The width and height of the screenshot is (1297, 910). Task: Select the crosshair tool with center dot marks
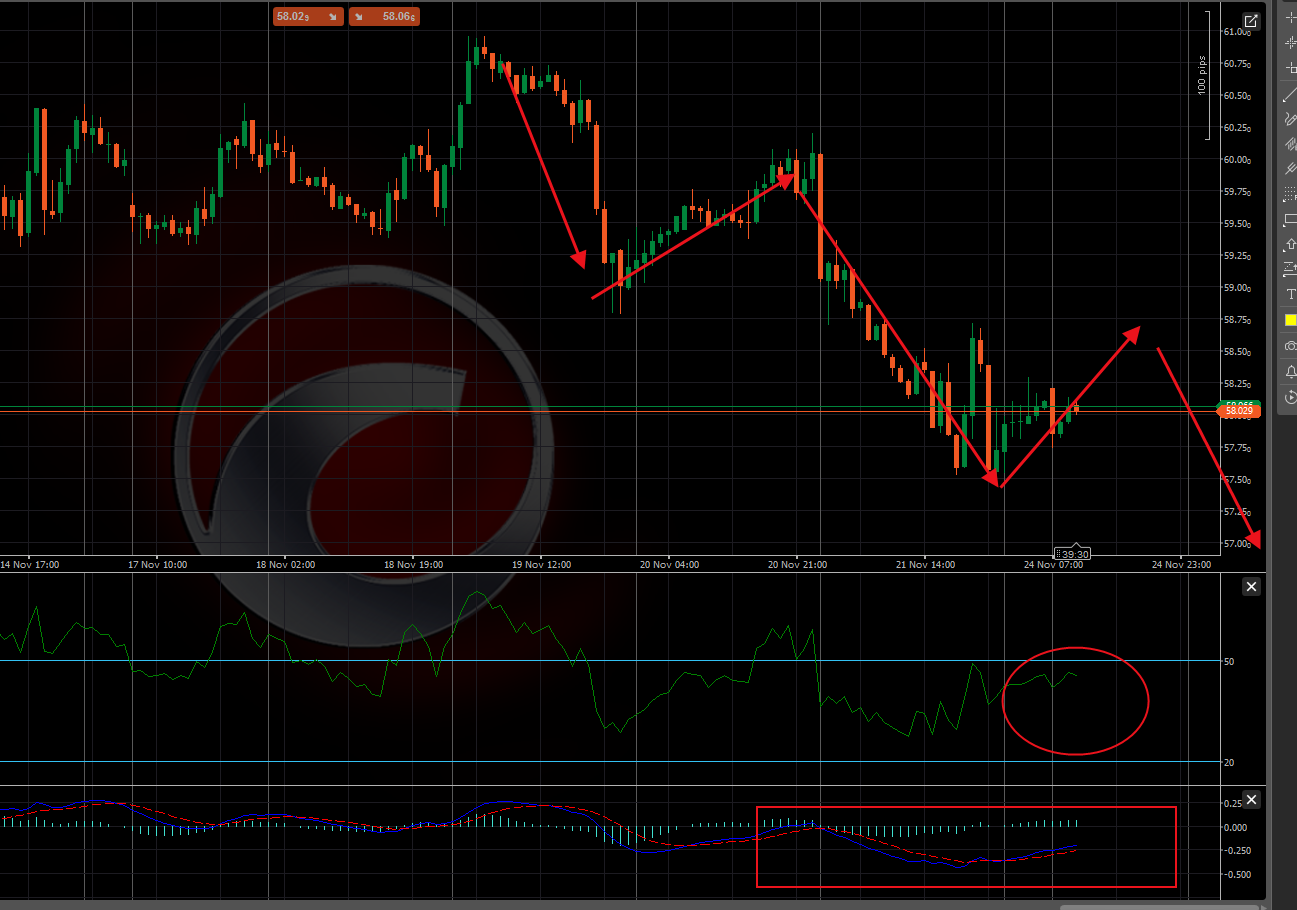(x=1290, y=43)
